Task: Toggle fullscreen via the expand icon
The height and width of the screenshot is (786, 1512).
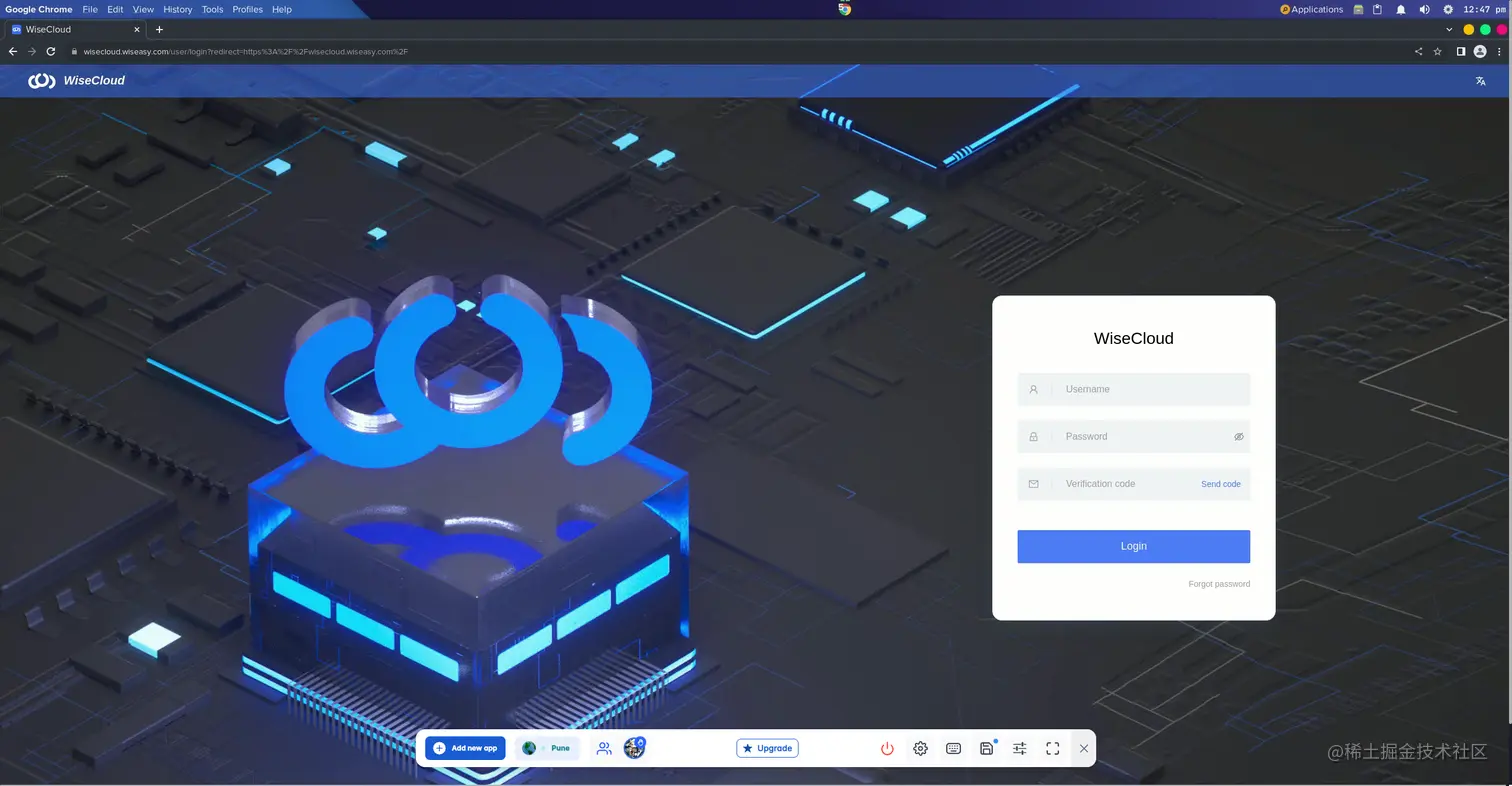Action: coord(1053,748)
